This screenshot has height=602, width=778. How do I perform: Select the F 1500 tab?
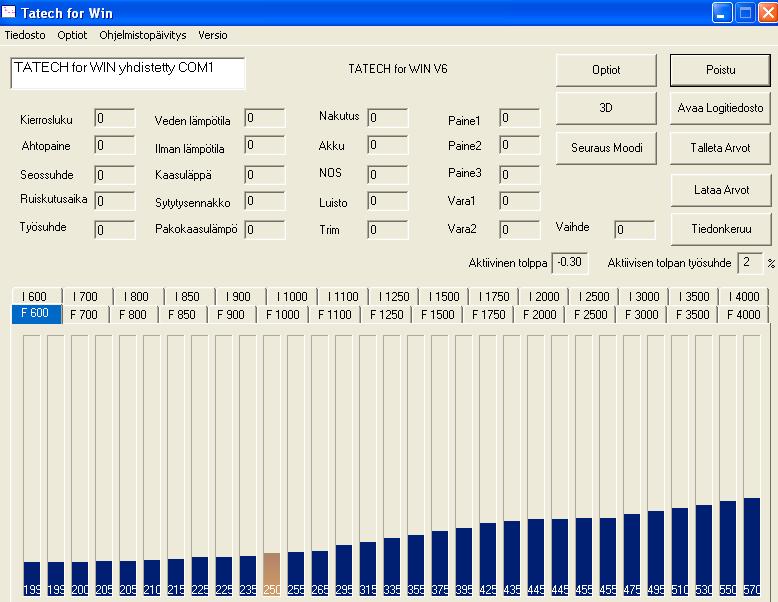tap(437, 315)
